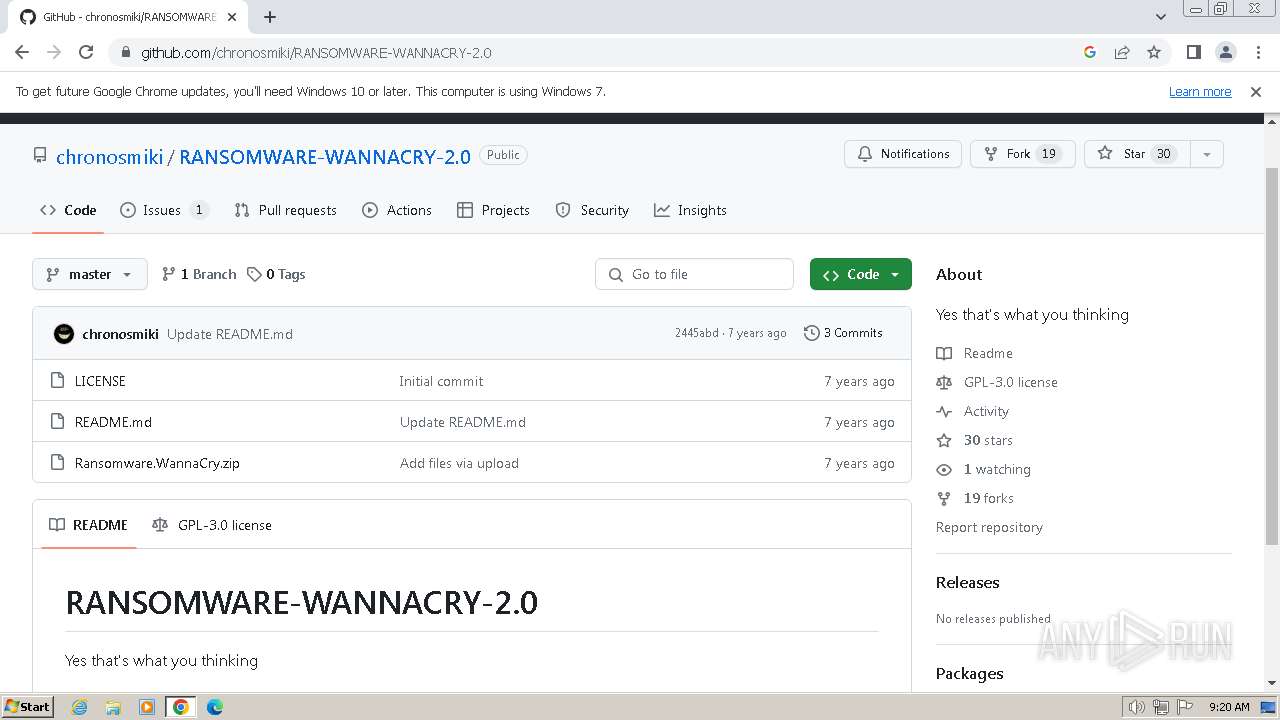Viewport: 1280px width, 720px height.
Task: Focus the Go to file field
Action: pos(694,274)
